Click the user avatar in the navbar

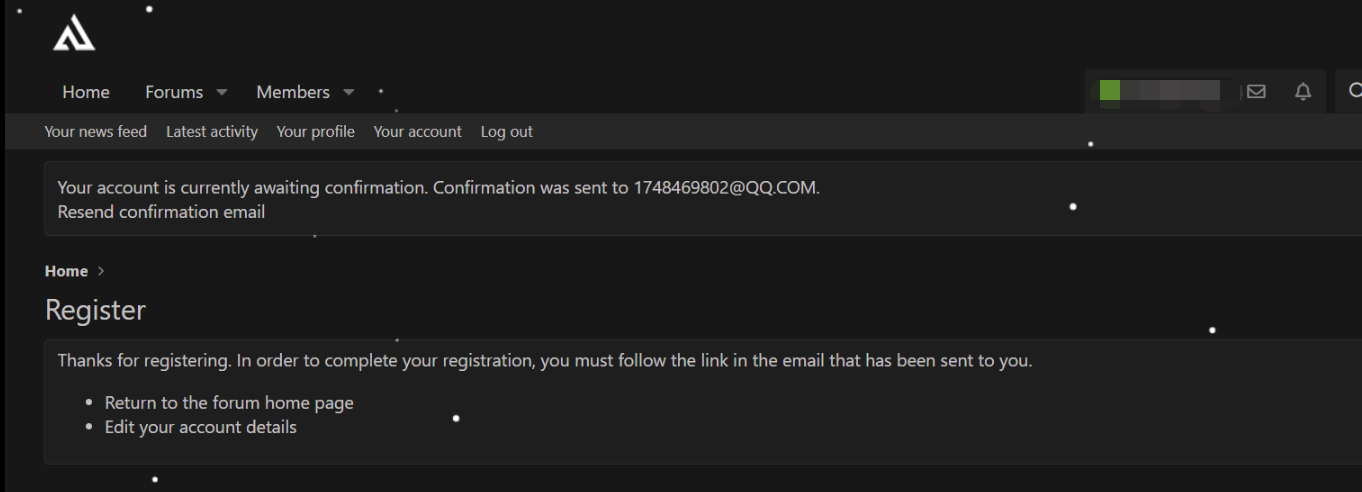(x=1110, y=91)
